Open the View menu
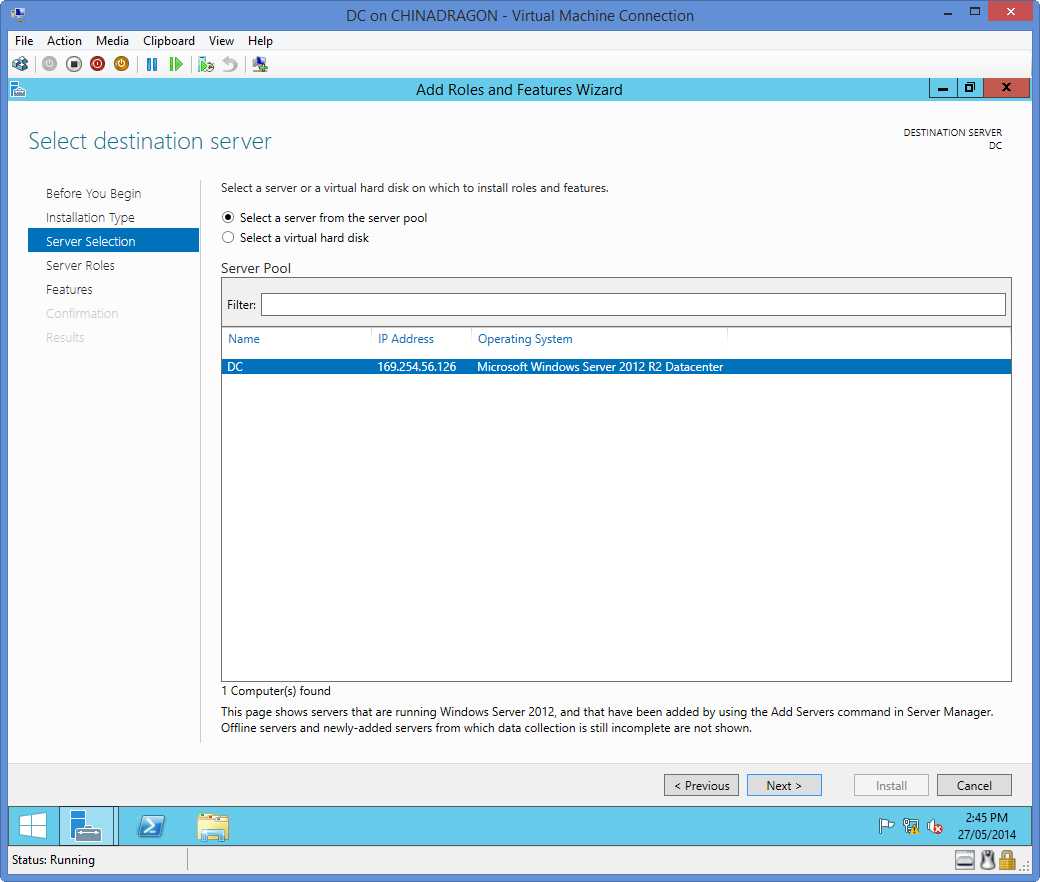1040x882 pixels. 221,40
